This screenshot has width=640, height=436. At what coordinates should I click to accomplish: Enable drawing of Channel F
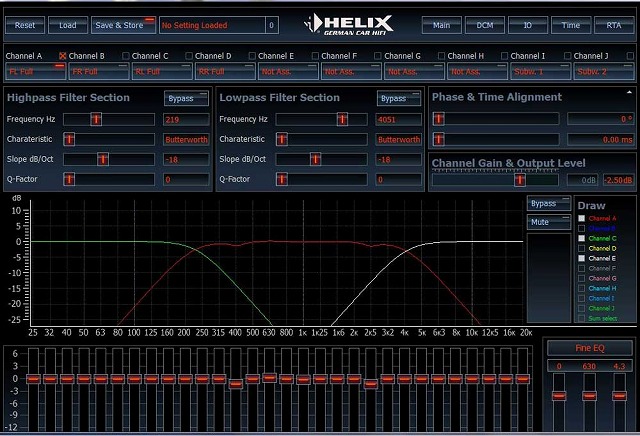point(582,268)
